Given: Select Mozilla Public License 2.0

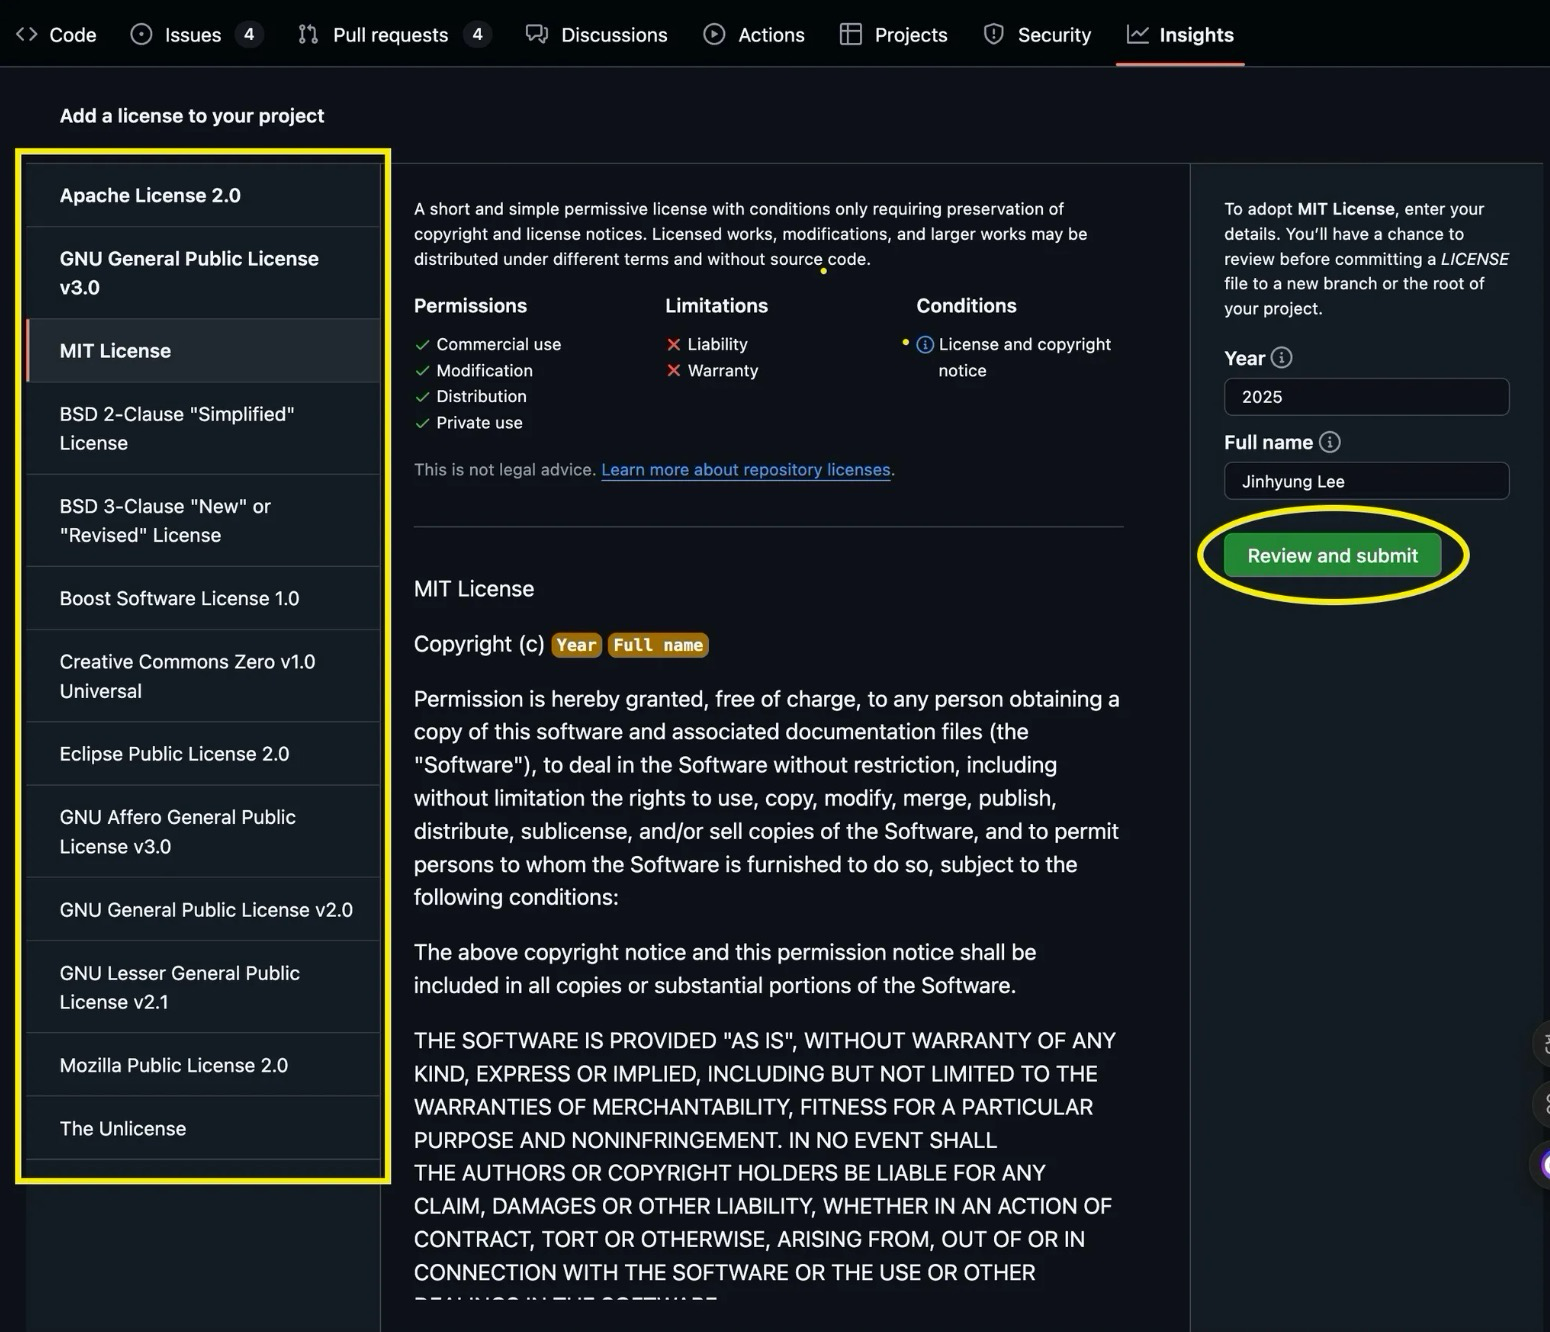Looking at the screenshot, I should pos(203,1065).
